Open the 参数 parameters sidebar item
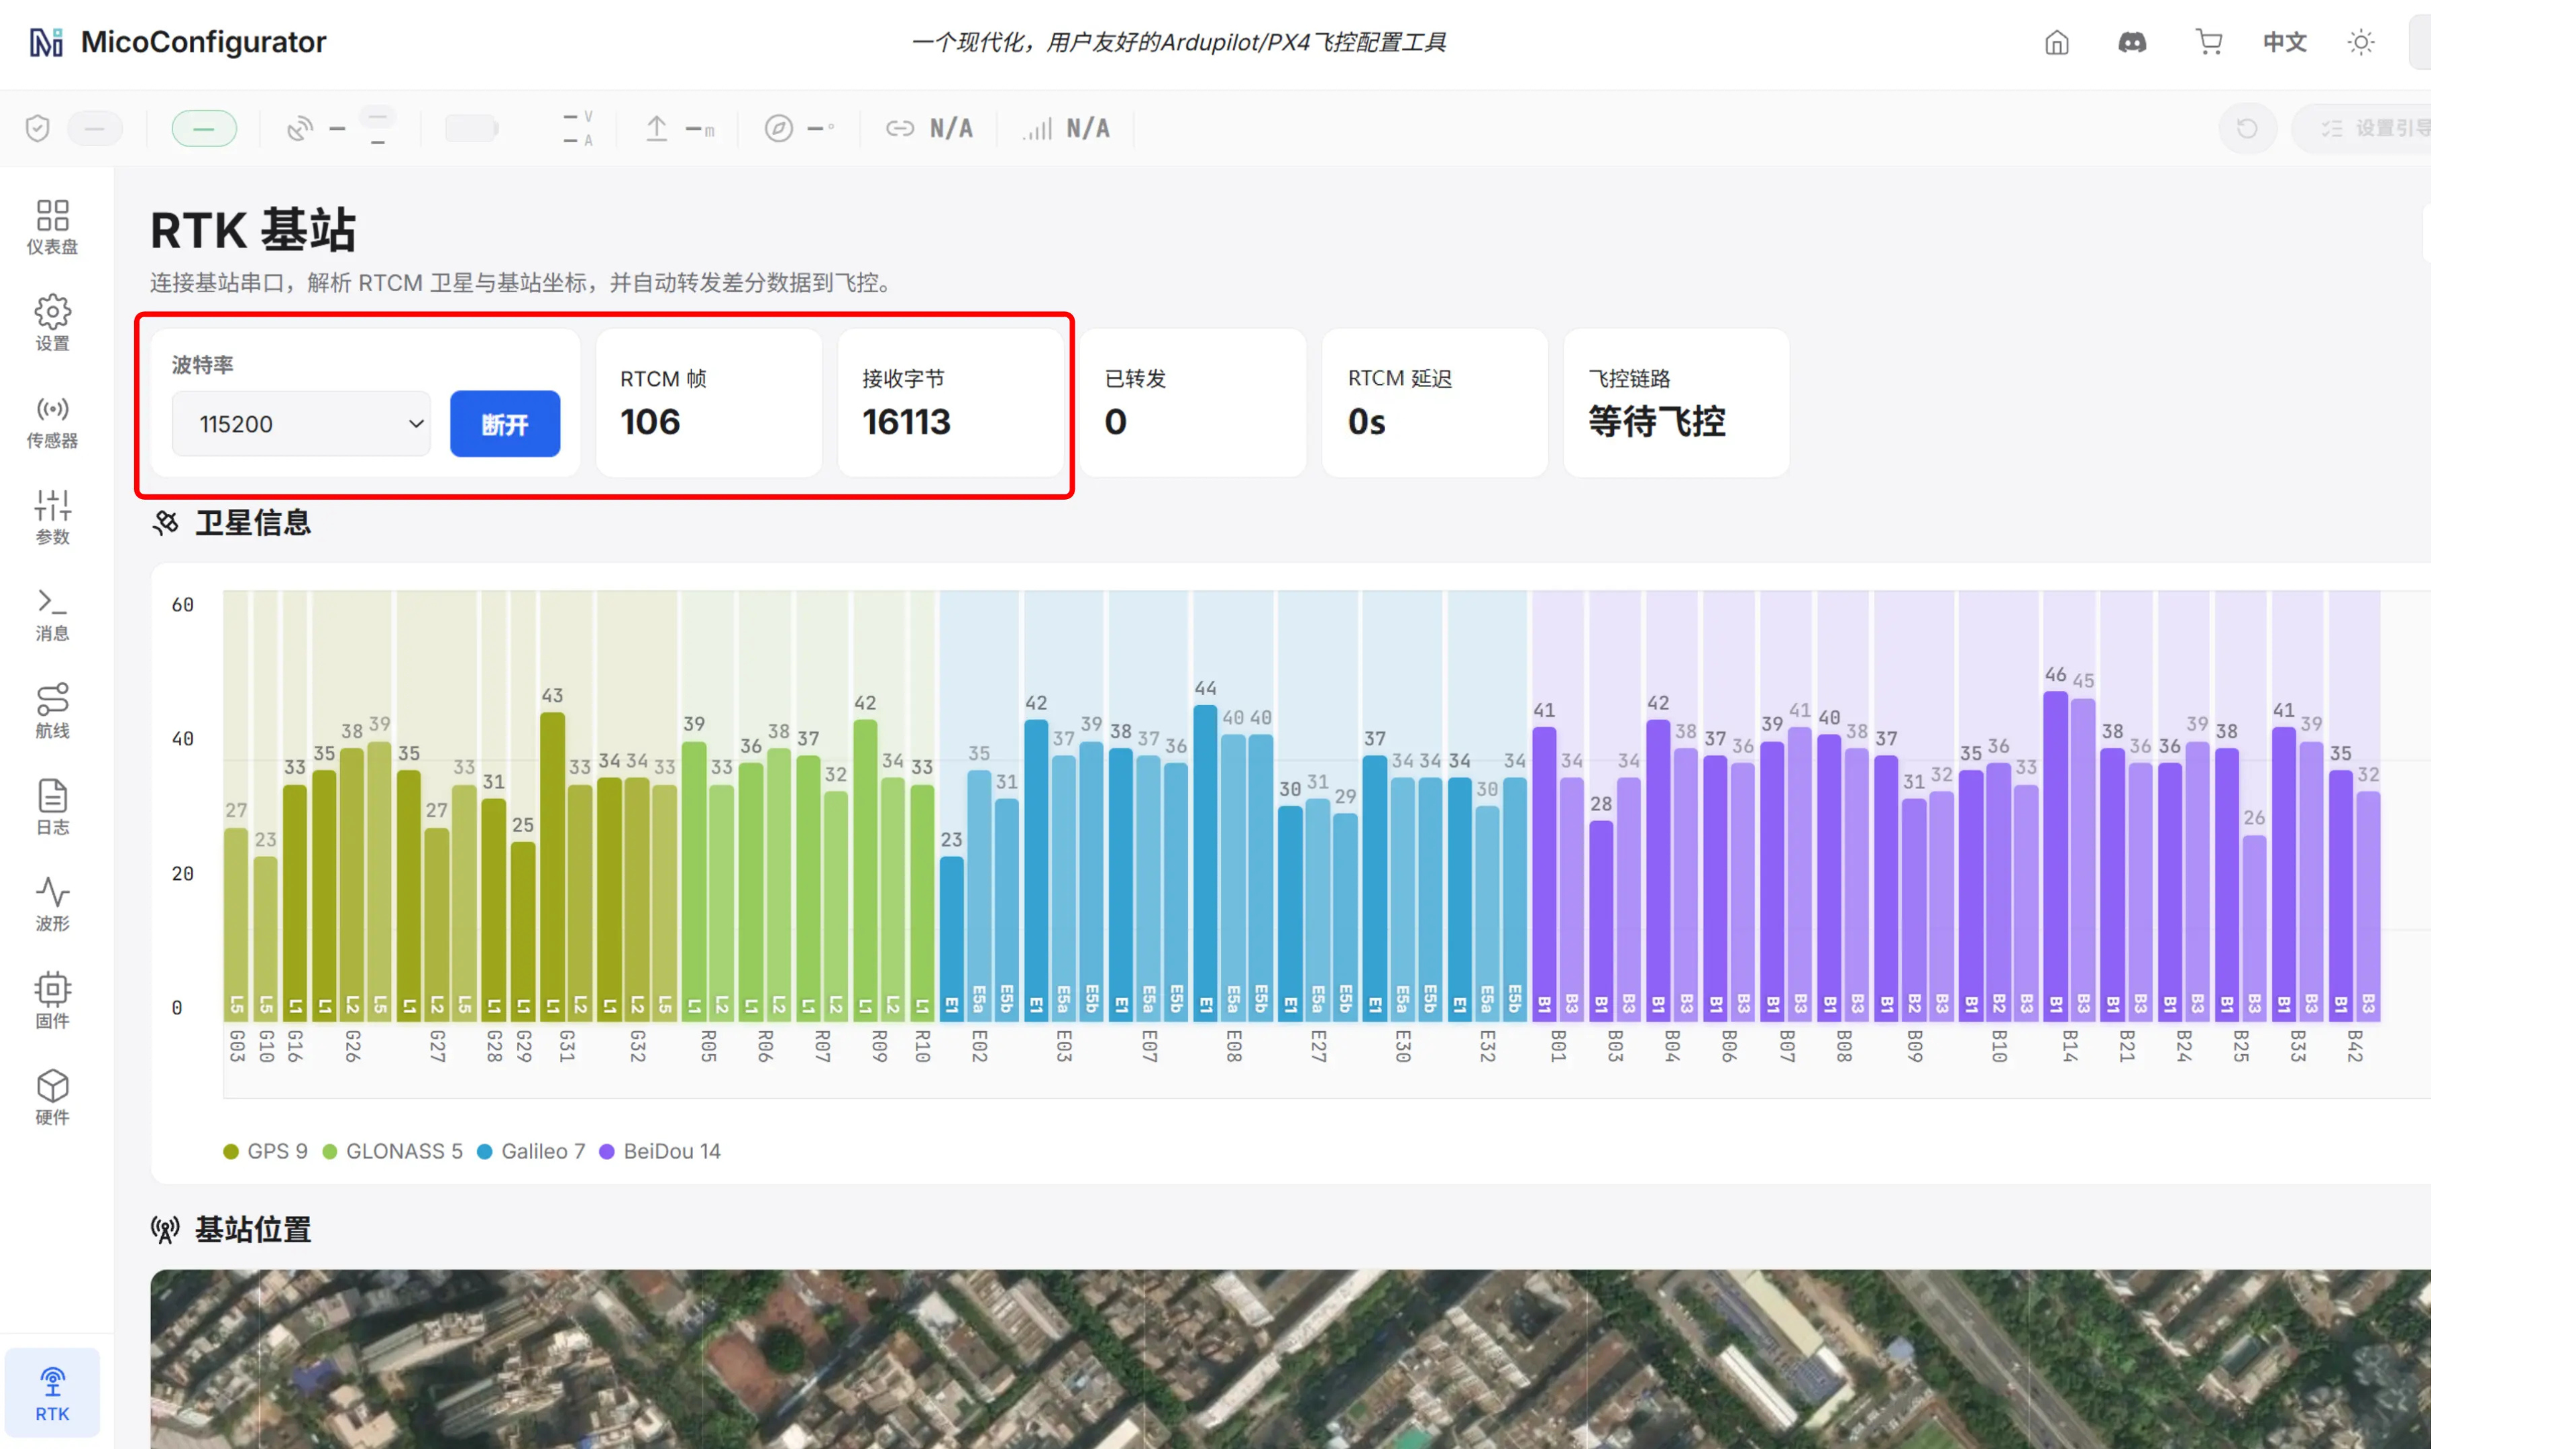This screenshot has height=1449, width=2576. pyautogui.click(x=52, y=517)
